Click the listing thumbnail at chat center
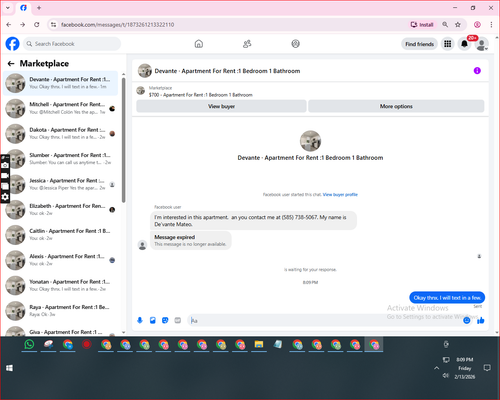500x400 pixels. [x=310, y=141]
